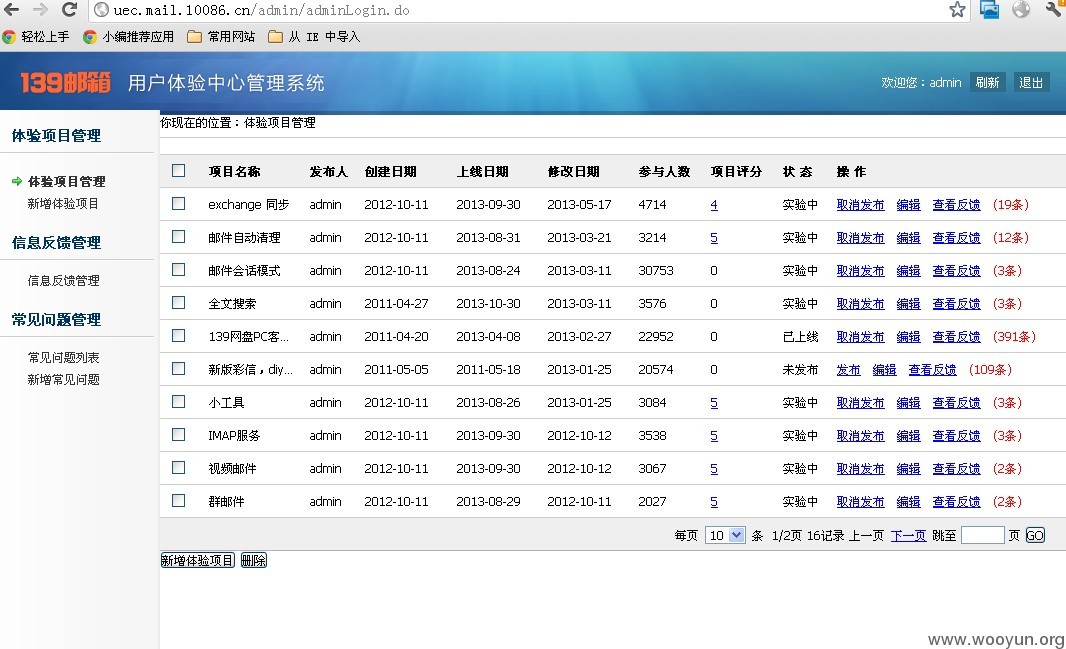Click the GO pagination button
1066x649 pixels.
1035,536
